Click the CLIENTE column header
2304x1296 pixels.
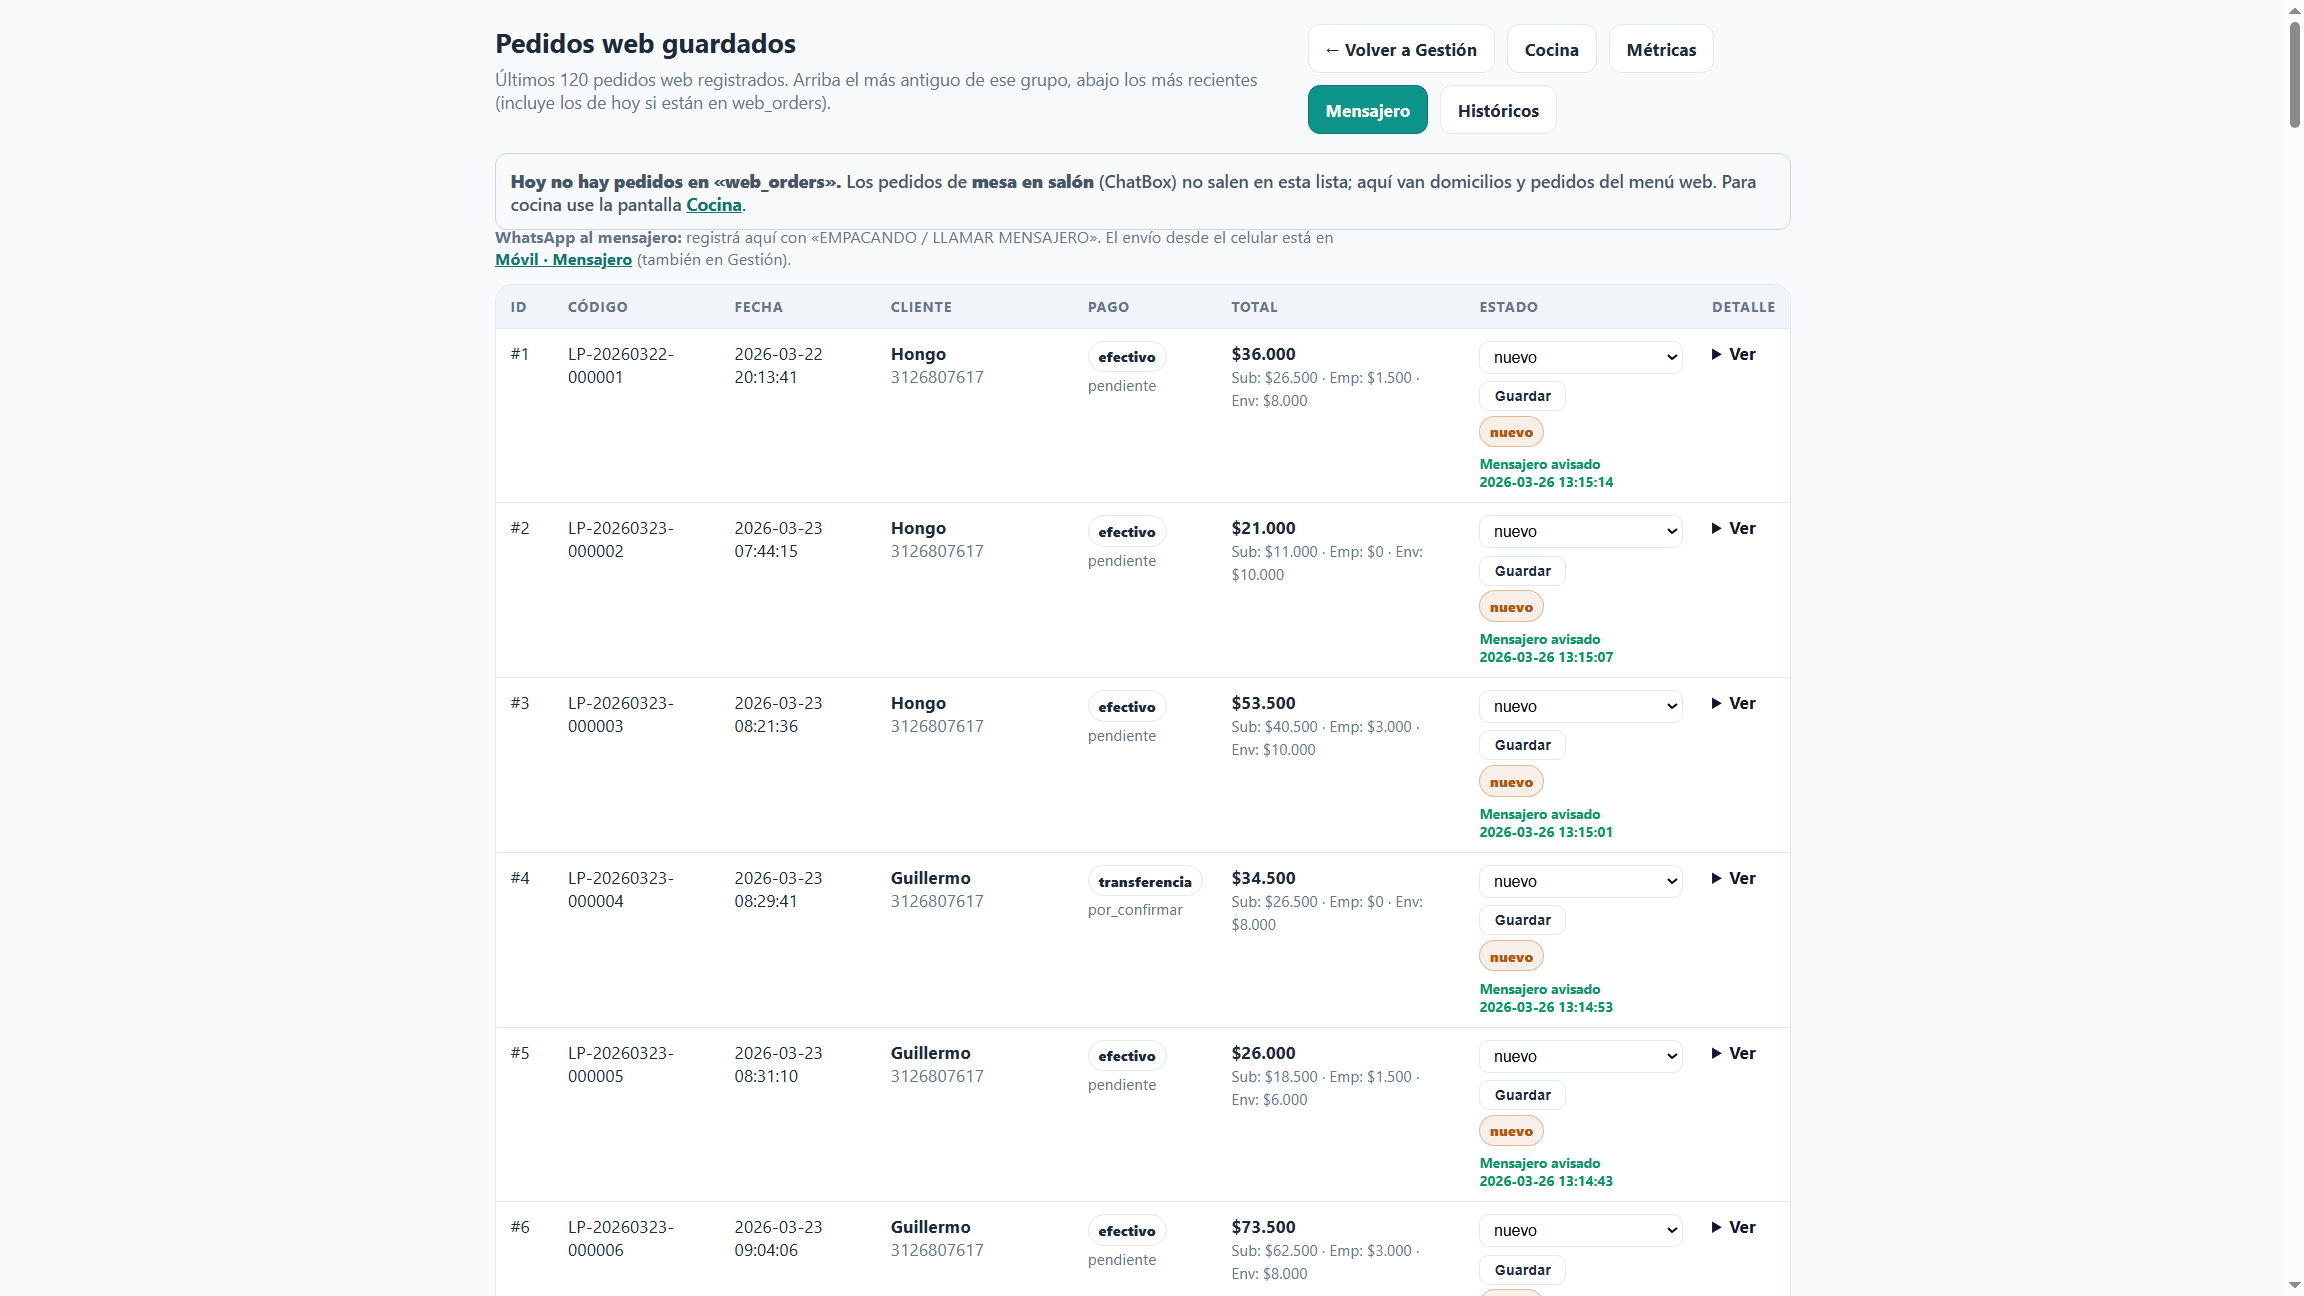point(921,307)
